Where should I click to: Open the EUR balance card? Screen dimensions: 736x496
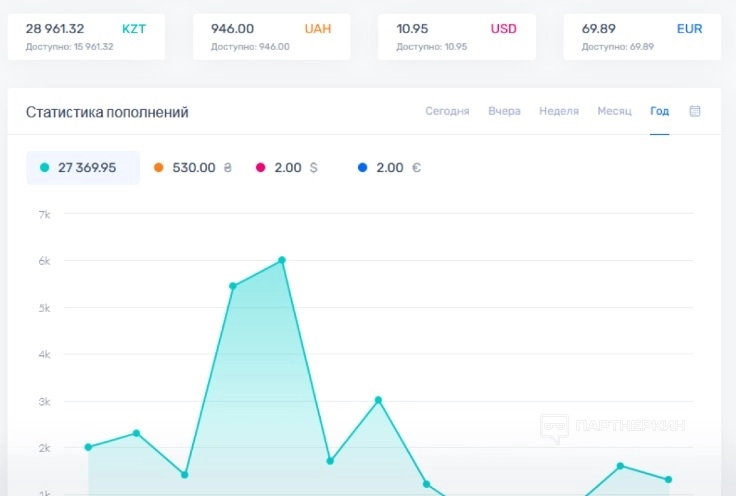(x=642, y=37)
